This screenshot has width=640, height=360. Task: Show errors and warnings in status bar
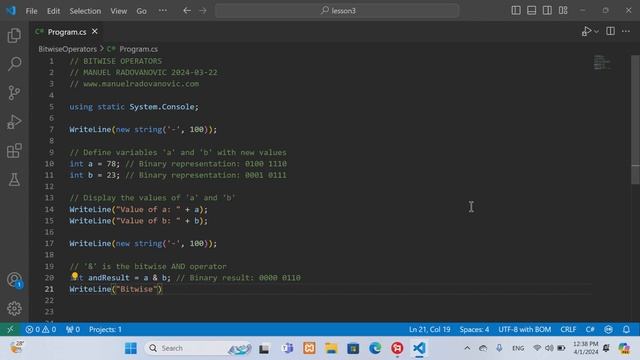(x=41, y=329)
